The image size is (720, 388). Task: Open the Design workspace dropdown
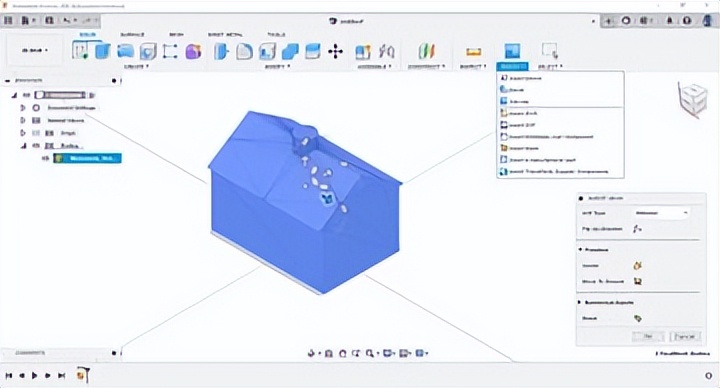[x=34, y=51]
